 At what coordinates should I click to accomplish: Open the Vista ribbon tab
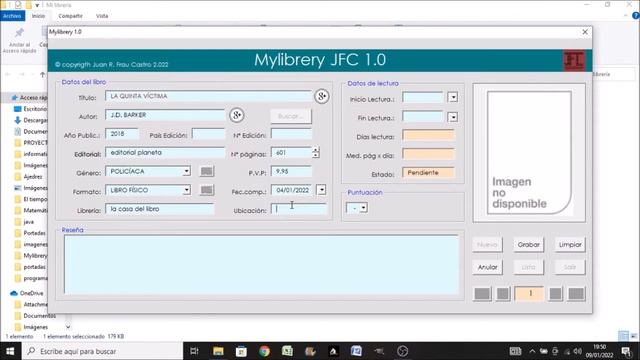coord(102,16)
